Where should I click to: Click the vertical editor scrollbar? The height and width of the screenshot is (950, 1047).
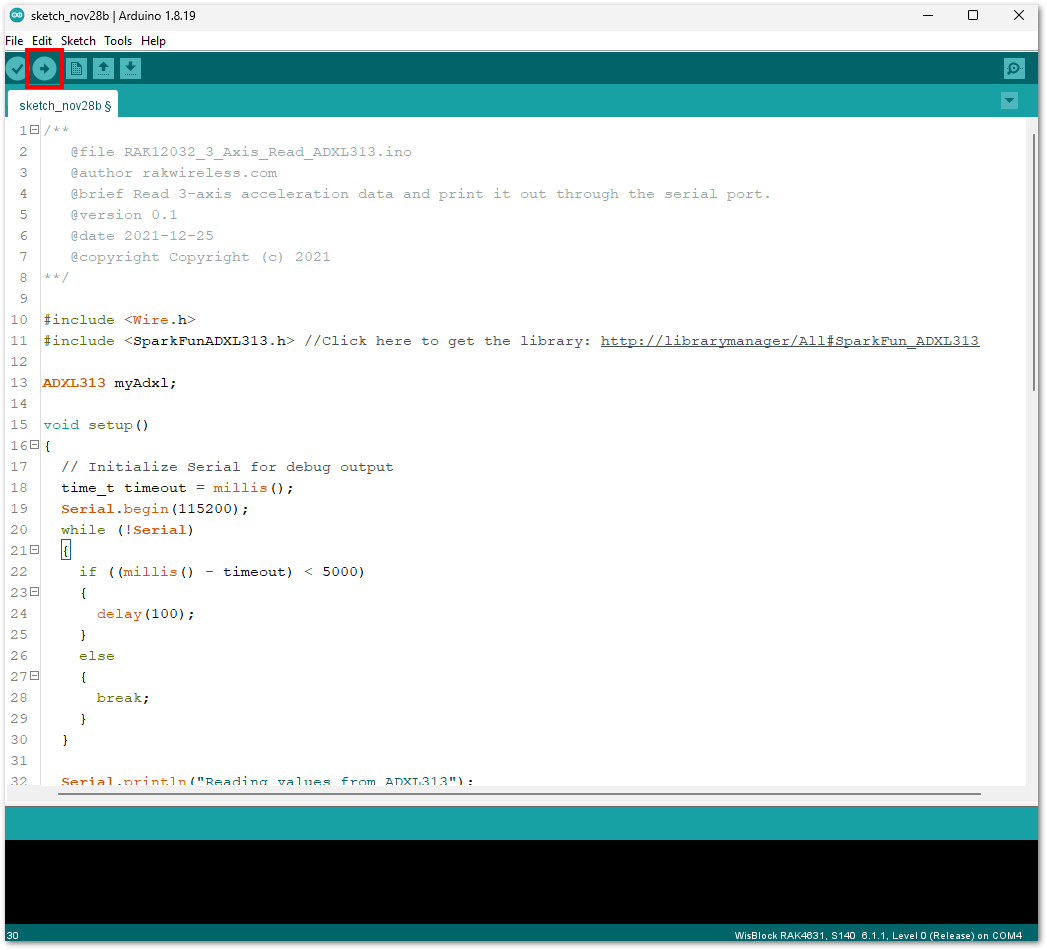(x=1034, y=262)
